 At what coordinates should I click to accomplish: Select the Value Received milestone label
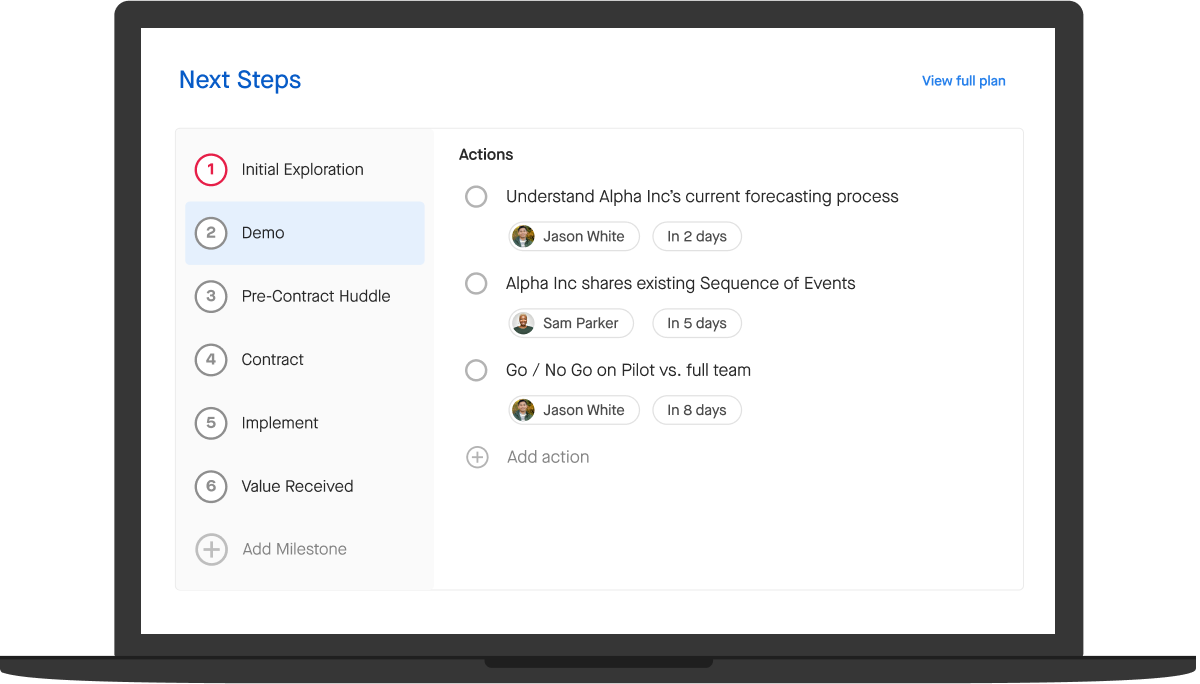click(x=297, y=486)
